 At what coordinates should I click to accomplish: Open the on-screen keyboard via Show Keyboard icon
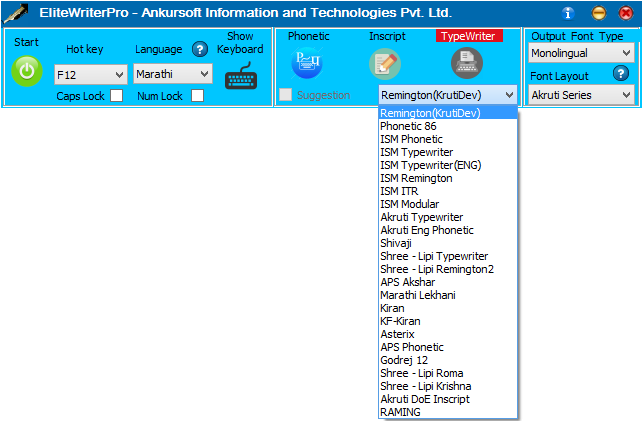241,76
